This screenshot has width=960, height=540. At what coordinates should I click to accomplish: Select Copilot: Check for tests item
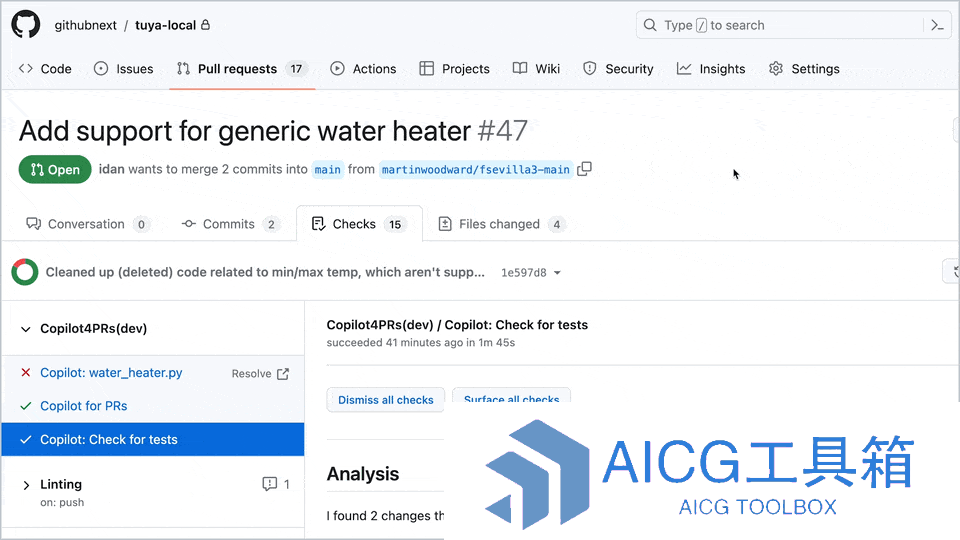pyautogui.click(x=152, y=440)
